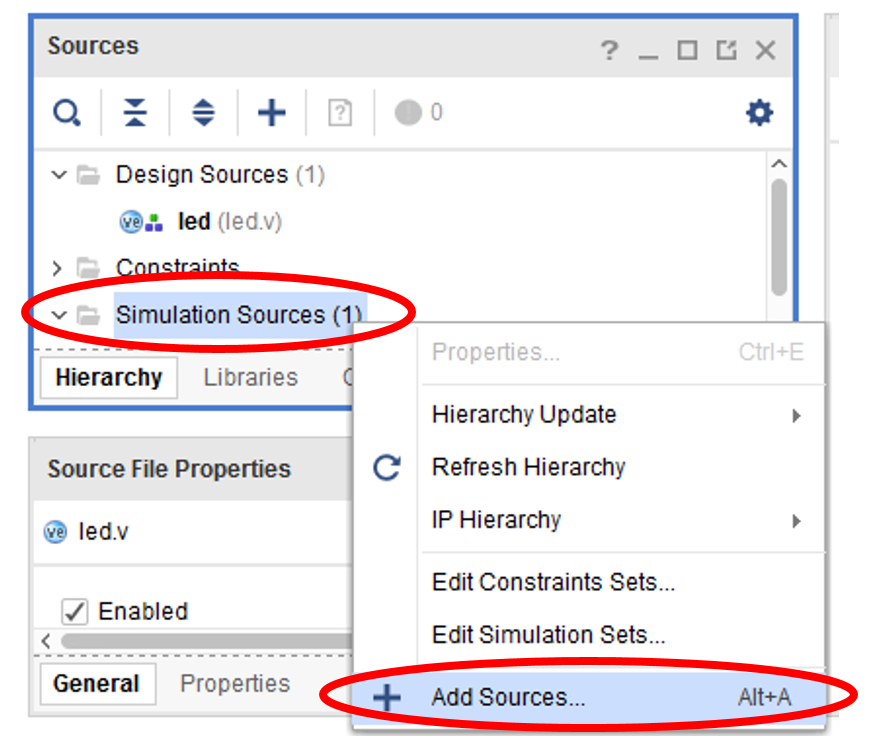Select Edit Simulation Sets menu entry
Image resolution: width=881 pixels, height=741 pixels.
548,635
